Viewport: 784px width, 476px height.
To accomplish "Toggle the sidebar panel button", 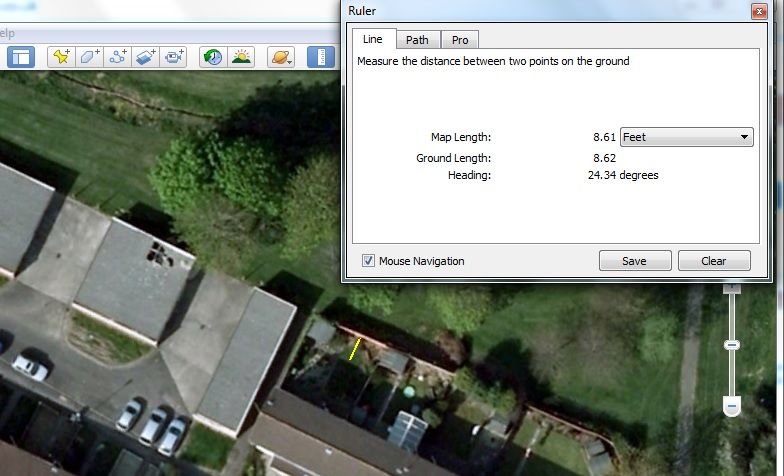I will pyautogui.click(x=21, y=57).
